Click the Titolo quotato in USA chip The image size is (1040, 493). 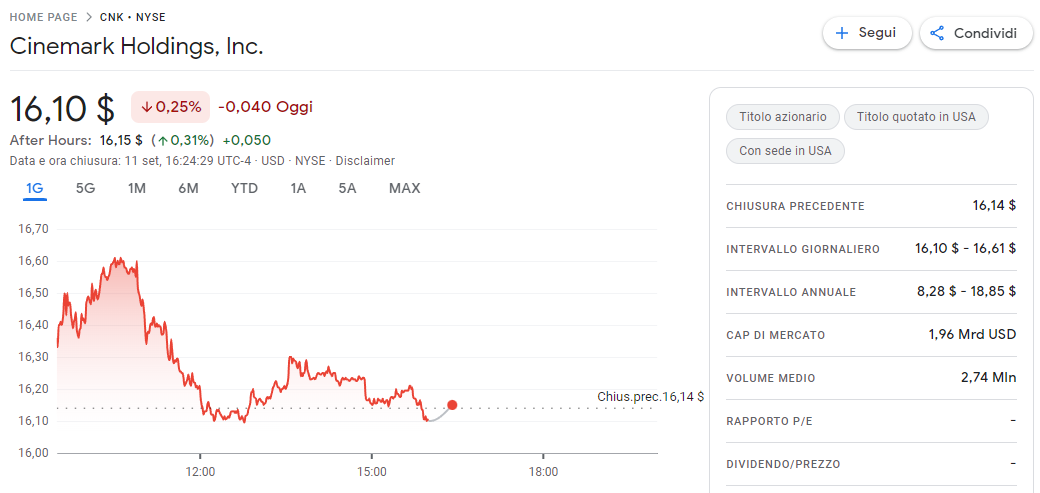pyautogui.click(x=916, y=117)
